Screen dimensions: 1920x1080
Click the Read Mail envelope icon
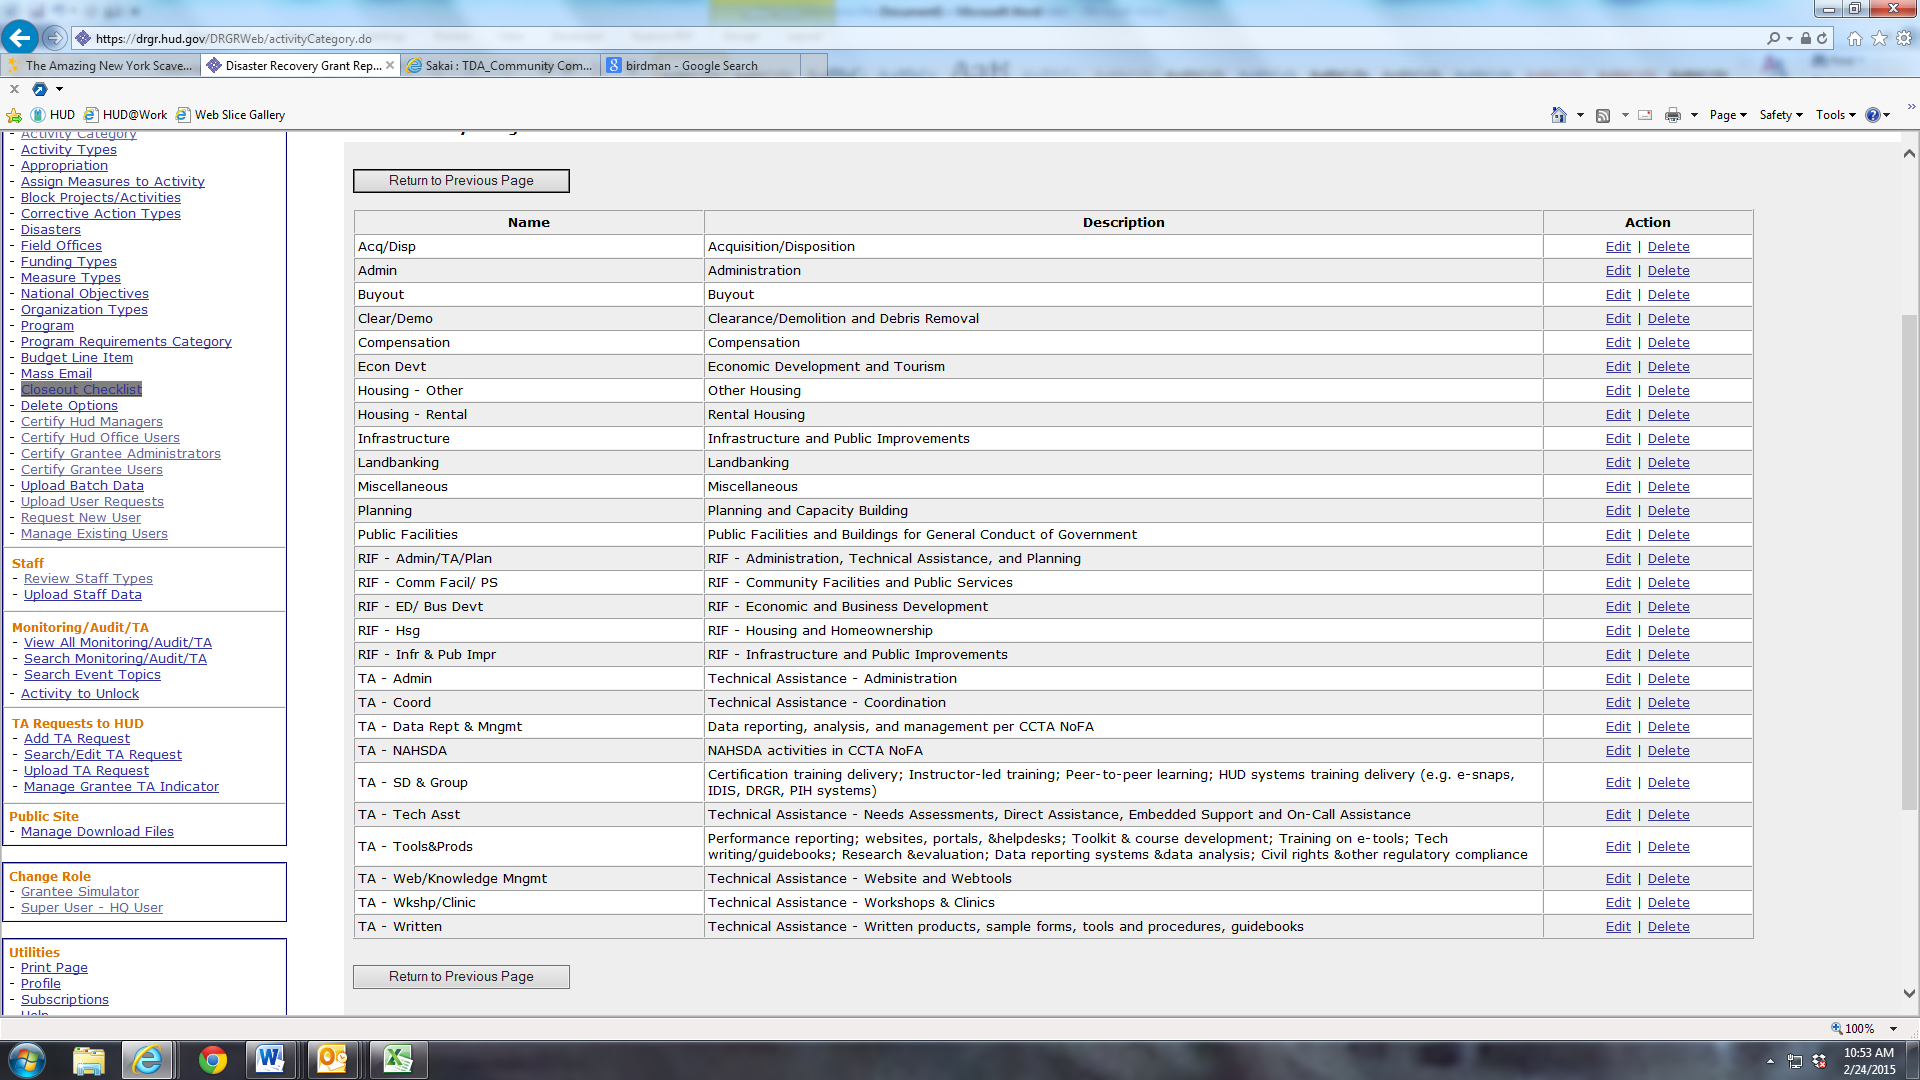pyautogui.click(x=1645, y=115)
